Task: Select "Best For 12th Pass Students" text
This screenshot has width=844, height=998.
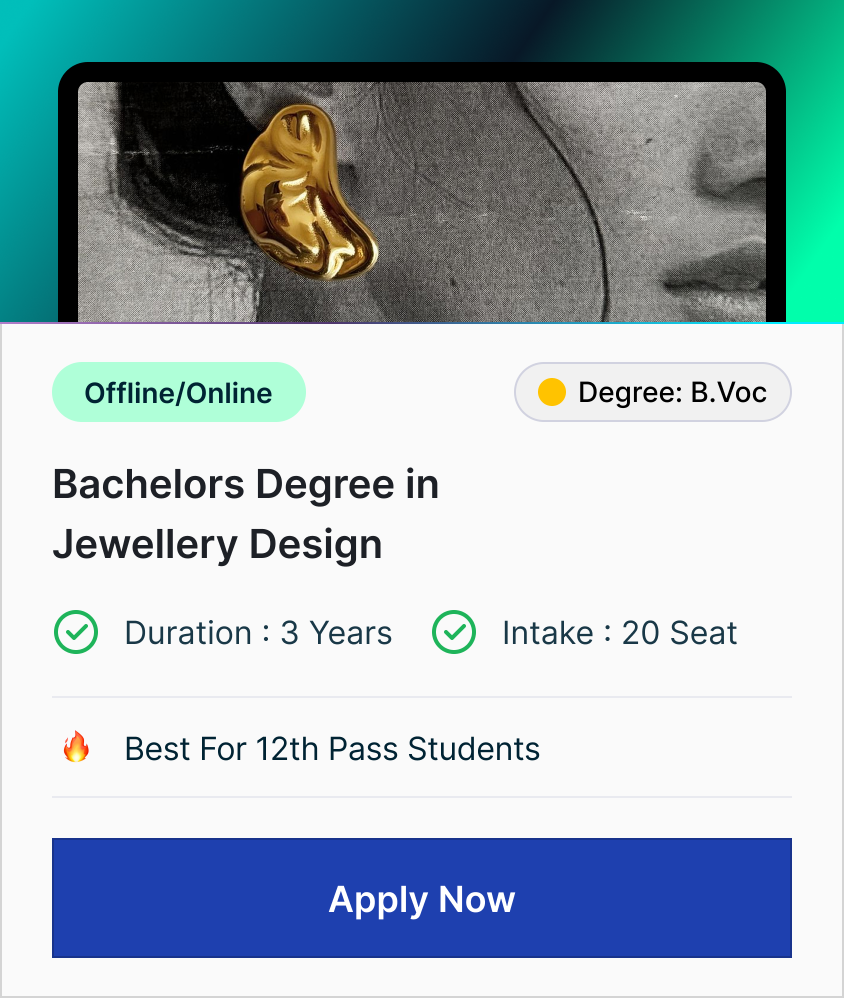Action: pos(332,749)
